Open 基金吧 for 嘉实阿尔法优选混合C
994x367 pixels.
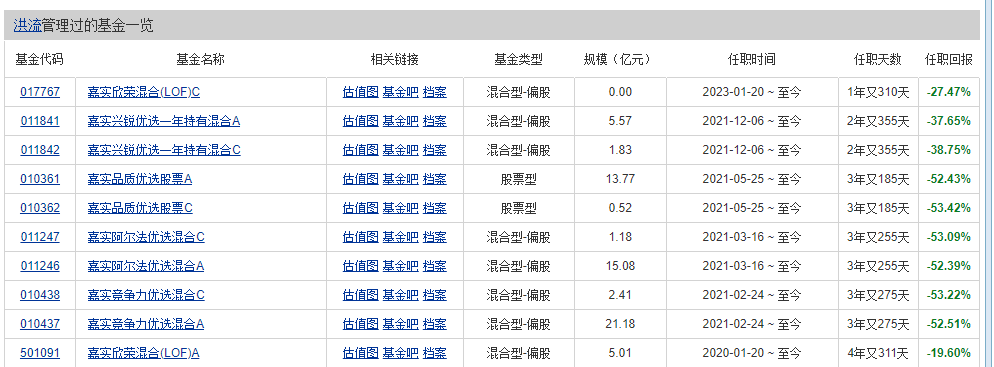(401, 237)
